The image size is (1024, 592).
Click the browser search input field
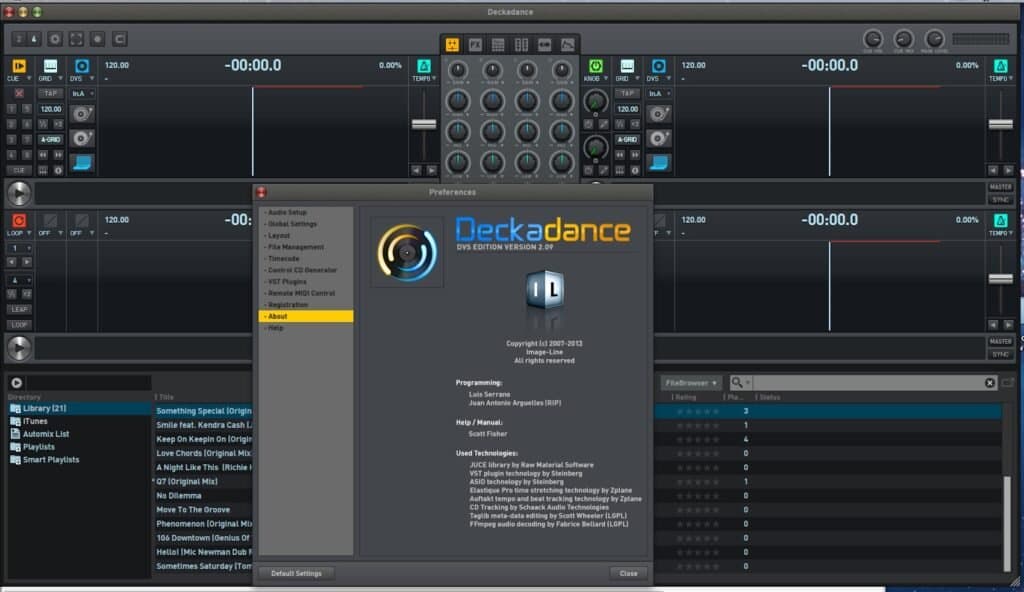[867, 383]
